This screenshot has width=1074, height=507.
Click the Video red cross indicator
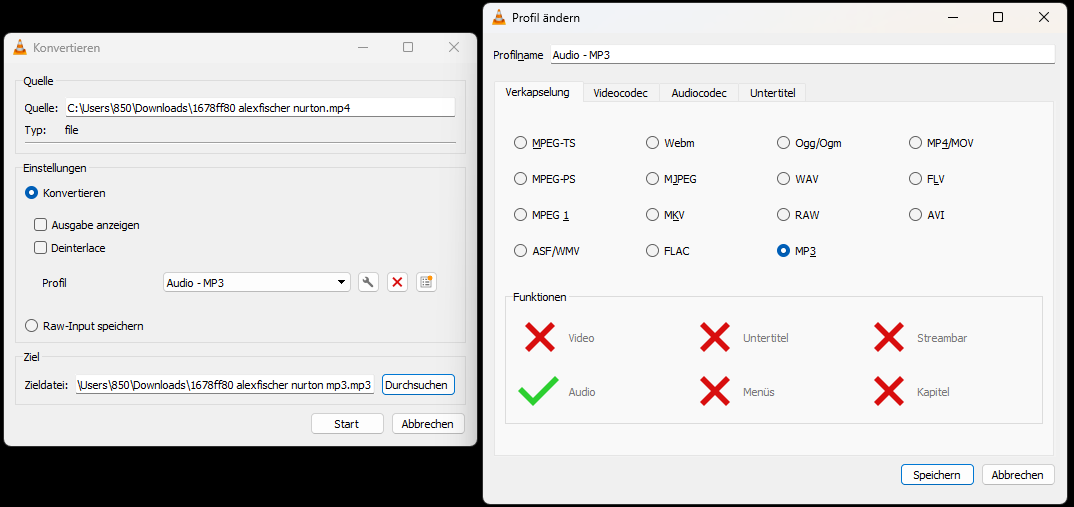point(540,338)
